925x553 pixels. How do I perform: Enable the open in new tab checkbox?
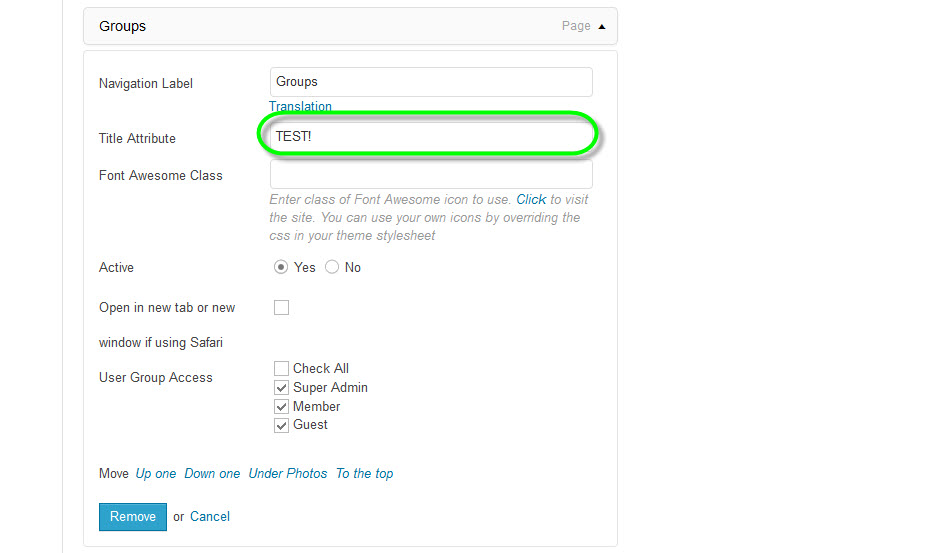point(281,308)
